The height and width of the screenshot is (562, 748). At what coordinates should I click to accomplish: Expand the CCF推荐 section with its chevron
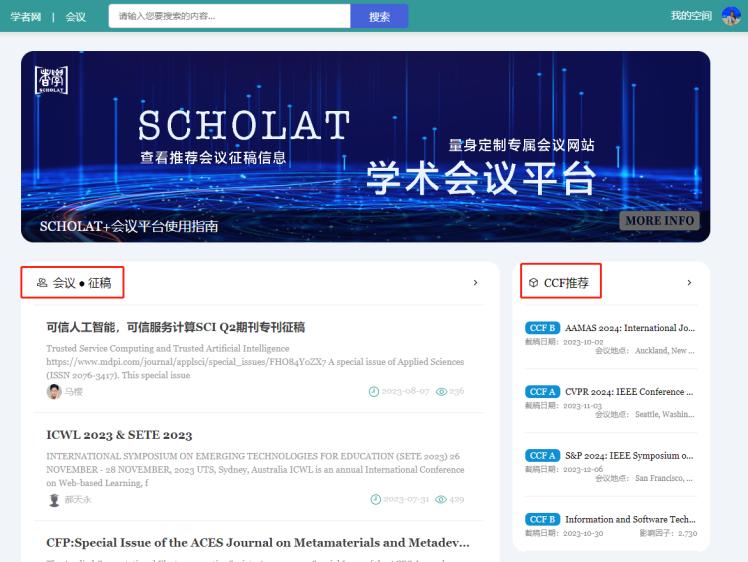tap(689, 283)
